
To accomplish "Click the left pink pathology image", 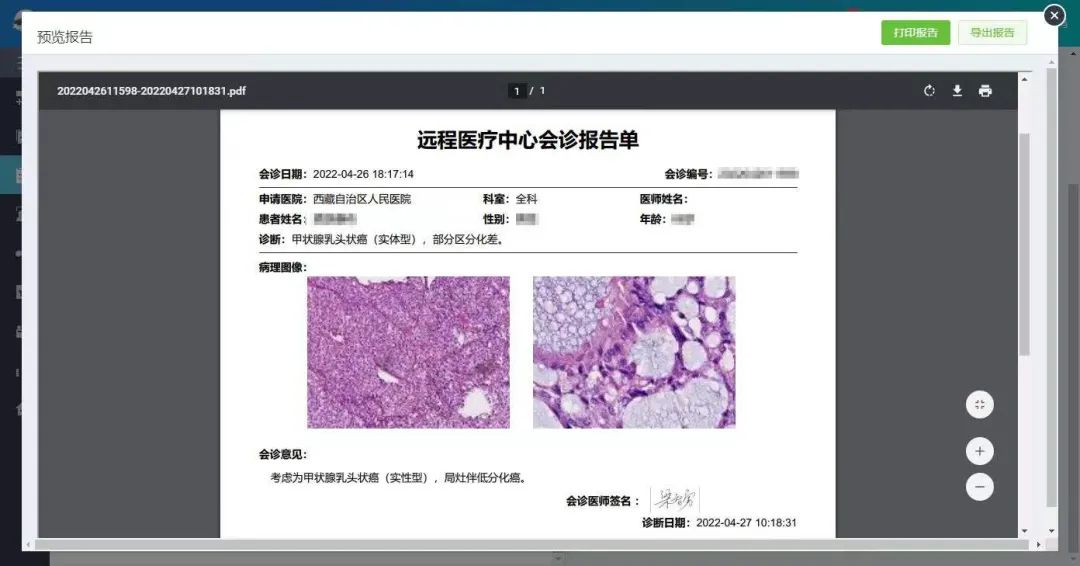I will point(408,352).
